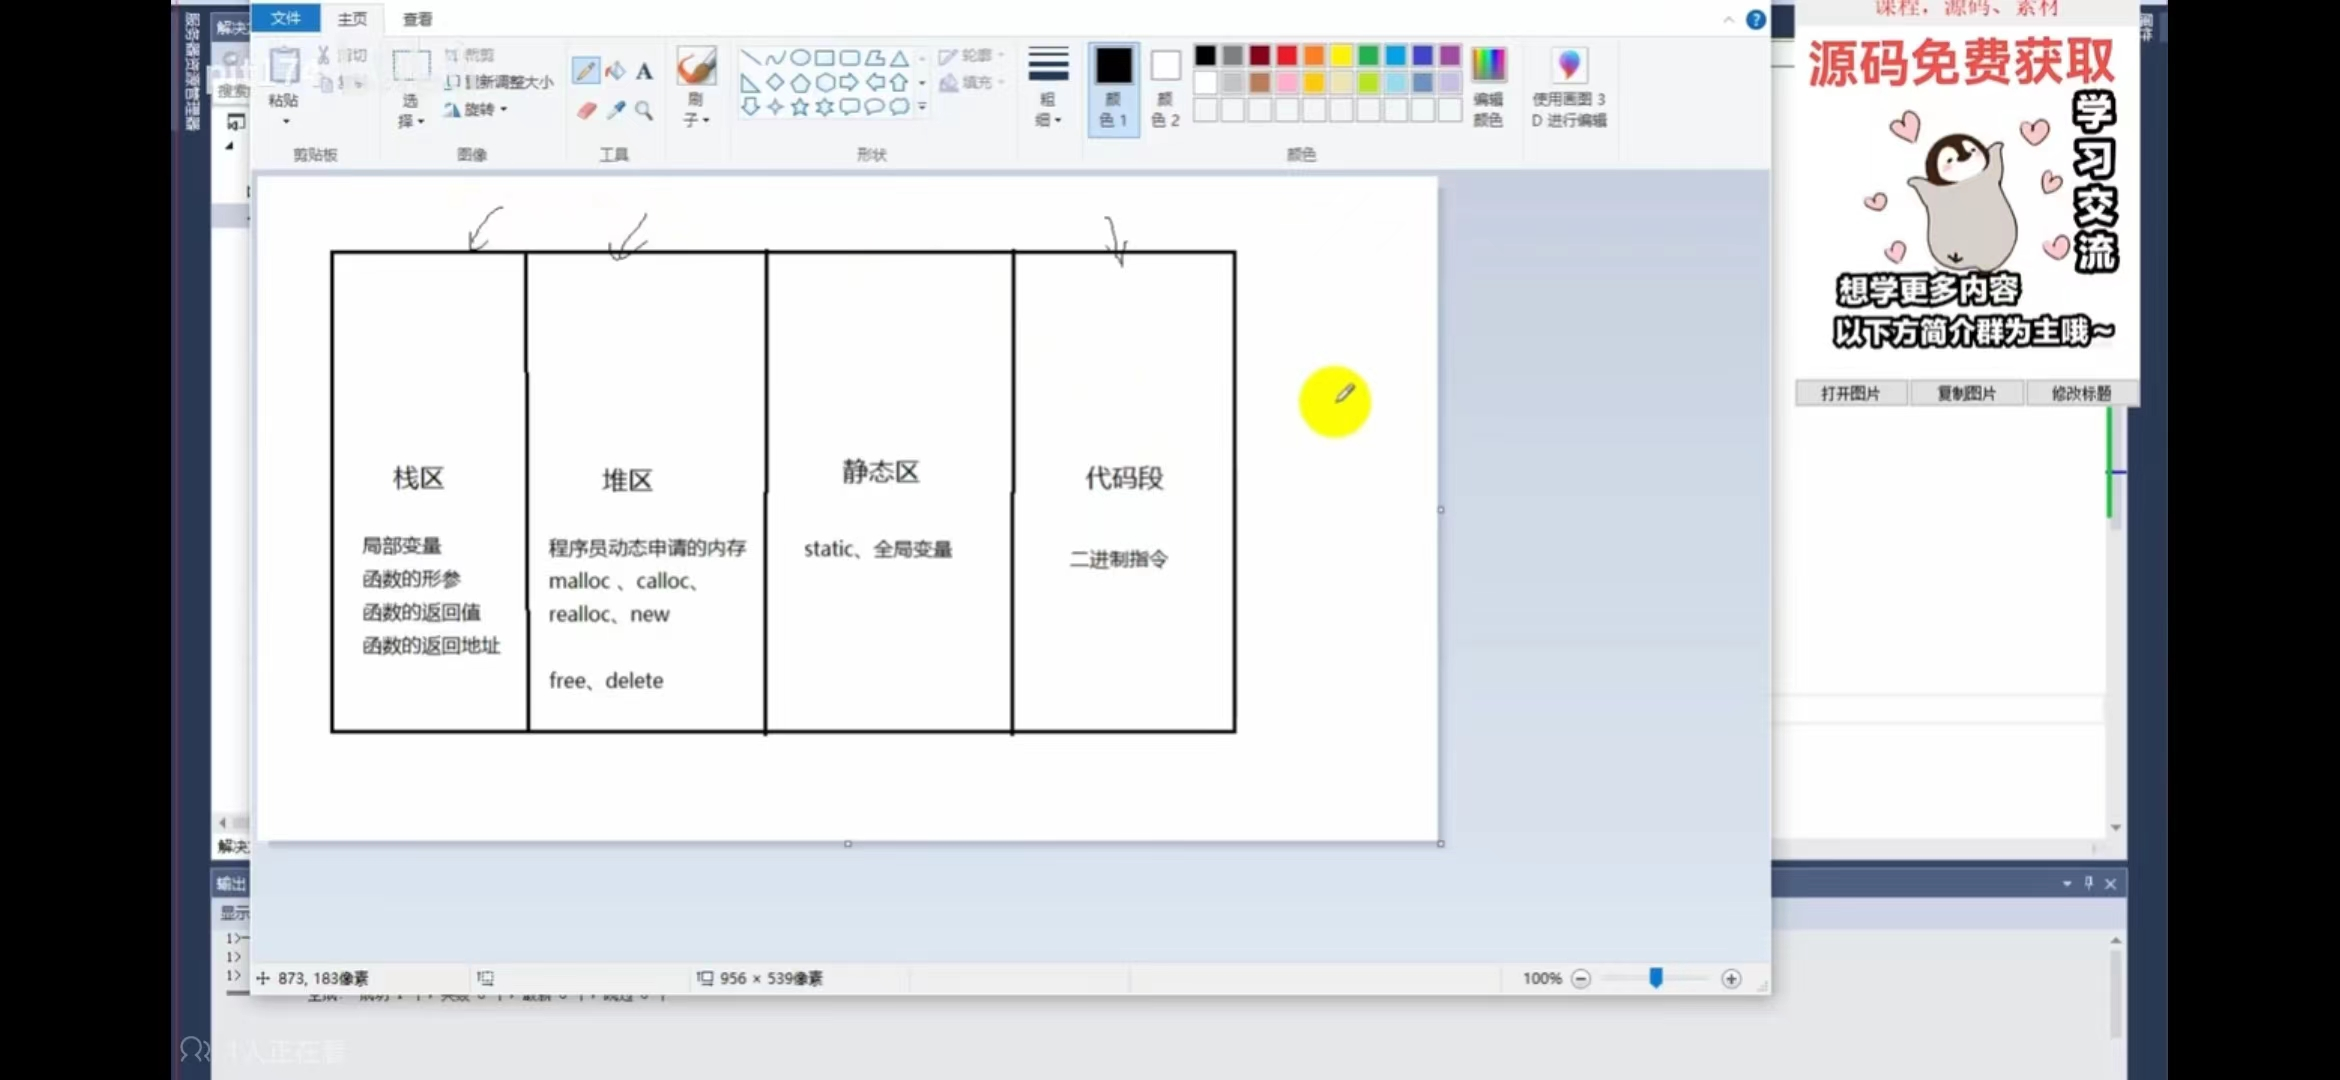
Task: Choose the five-point star shape
Action: tap(800, 107)
